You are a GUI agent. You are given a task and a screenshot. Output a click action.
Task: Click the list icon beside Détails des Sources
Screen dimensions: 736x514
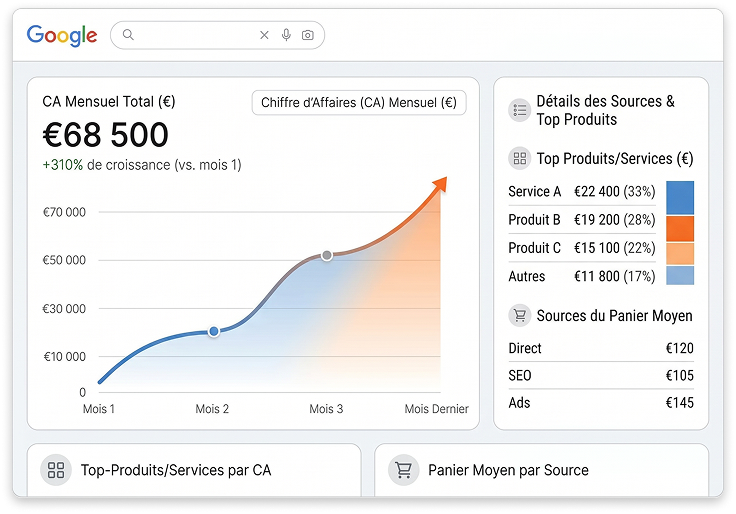520,110
